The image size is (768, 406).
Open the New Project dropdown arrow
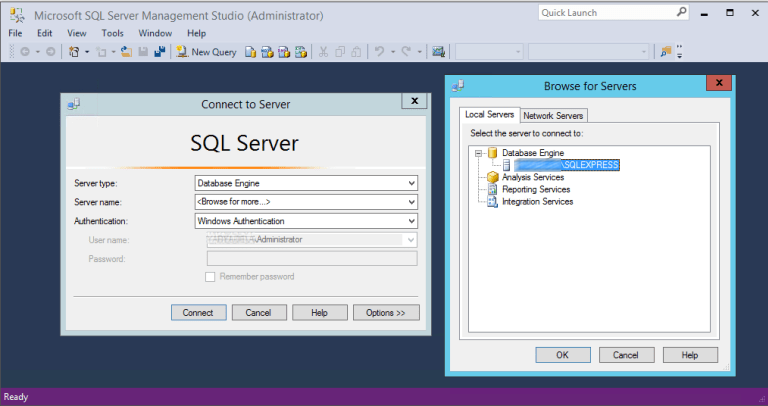(x=87, y=51)
